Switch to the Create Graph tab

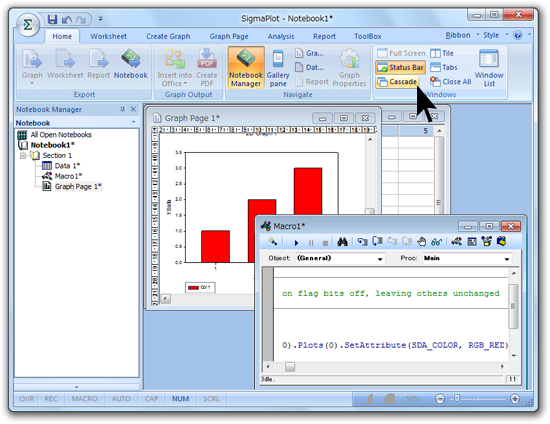tap(168, 36)
